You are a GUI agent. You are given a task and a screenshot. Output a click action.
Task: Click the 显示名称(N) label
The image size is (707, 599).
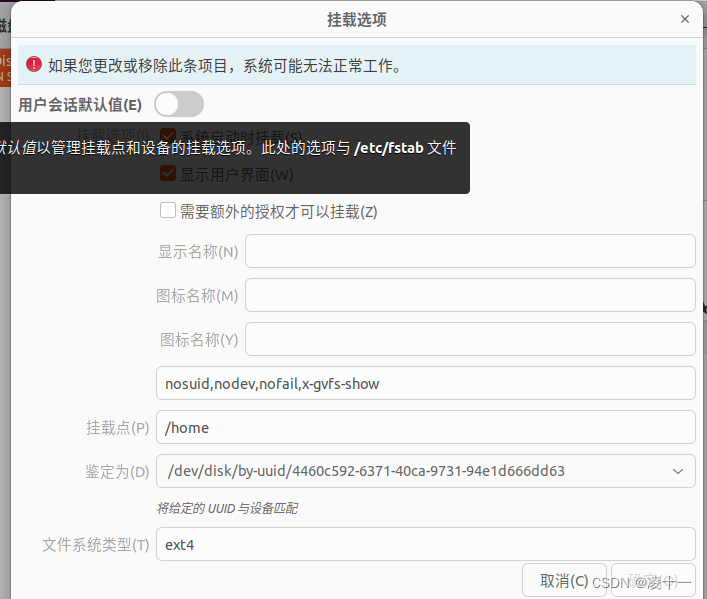[x=198, y=252]
